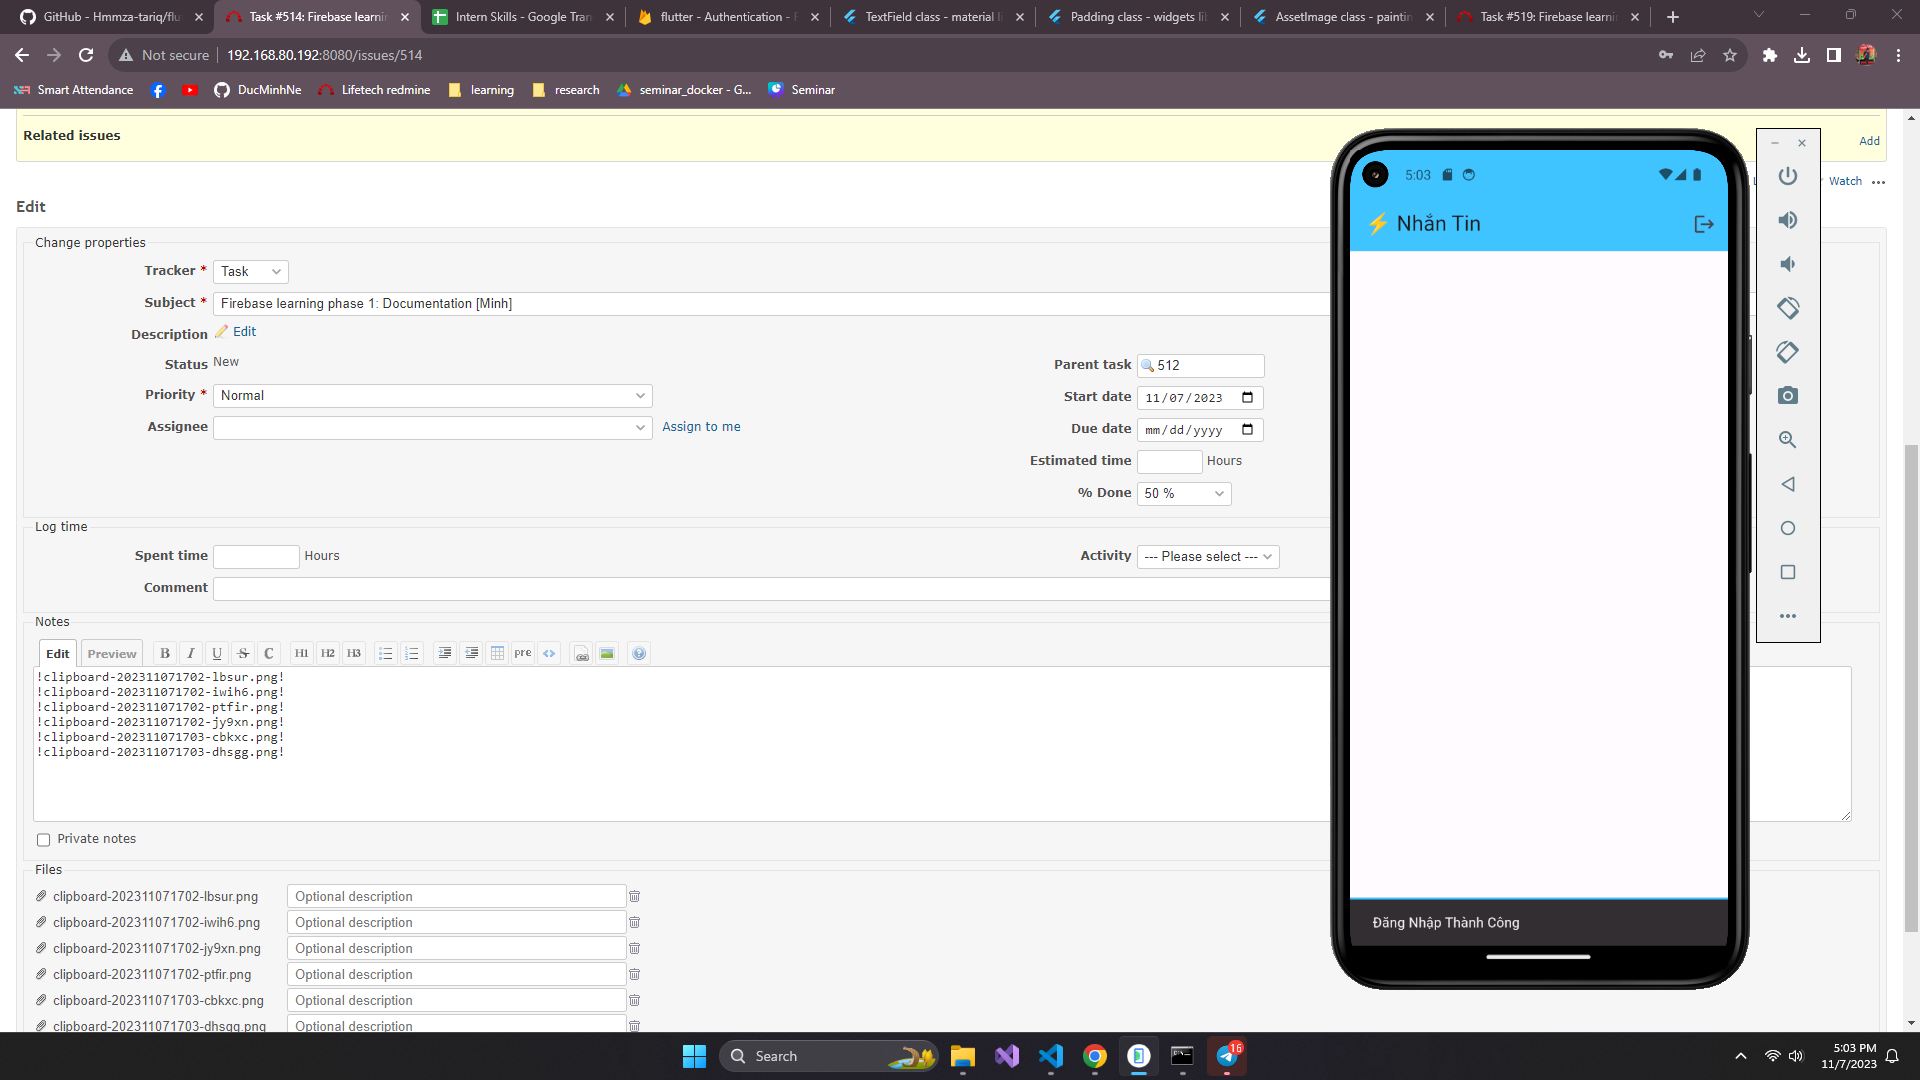The image size is (1920, 1080).
Task: Open the % Done dropdown
Action: (x=1183, y=493)
